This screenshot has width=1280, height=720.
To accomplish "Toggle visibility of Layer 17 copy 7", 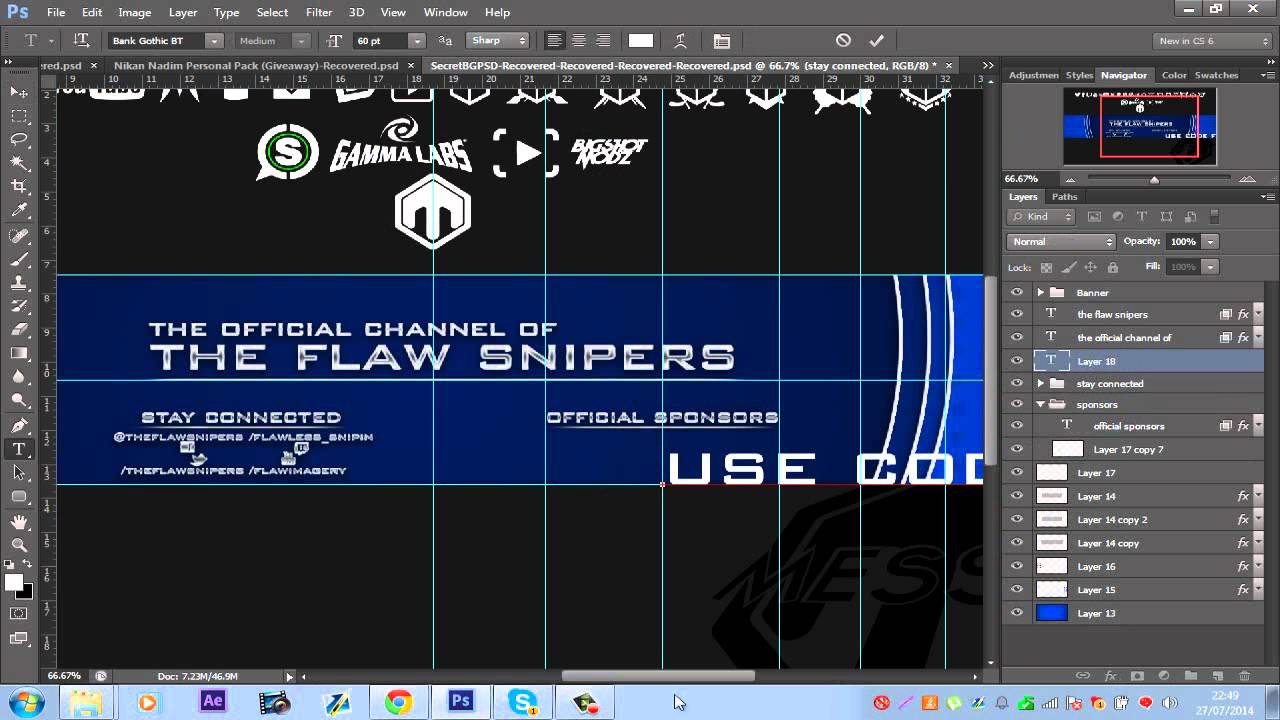I will [x=1017, y=449].
